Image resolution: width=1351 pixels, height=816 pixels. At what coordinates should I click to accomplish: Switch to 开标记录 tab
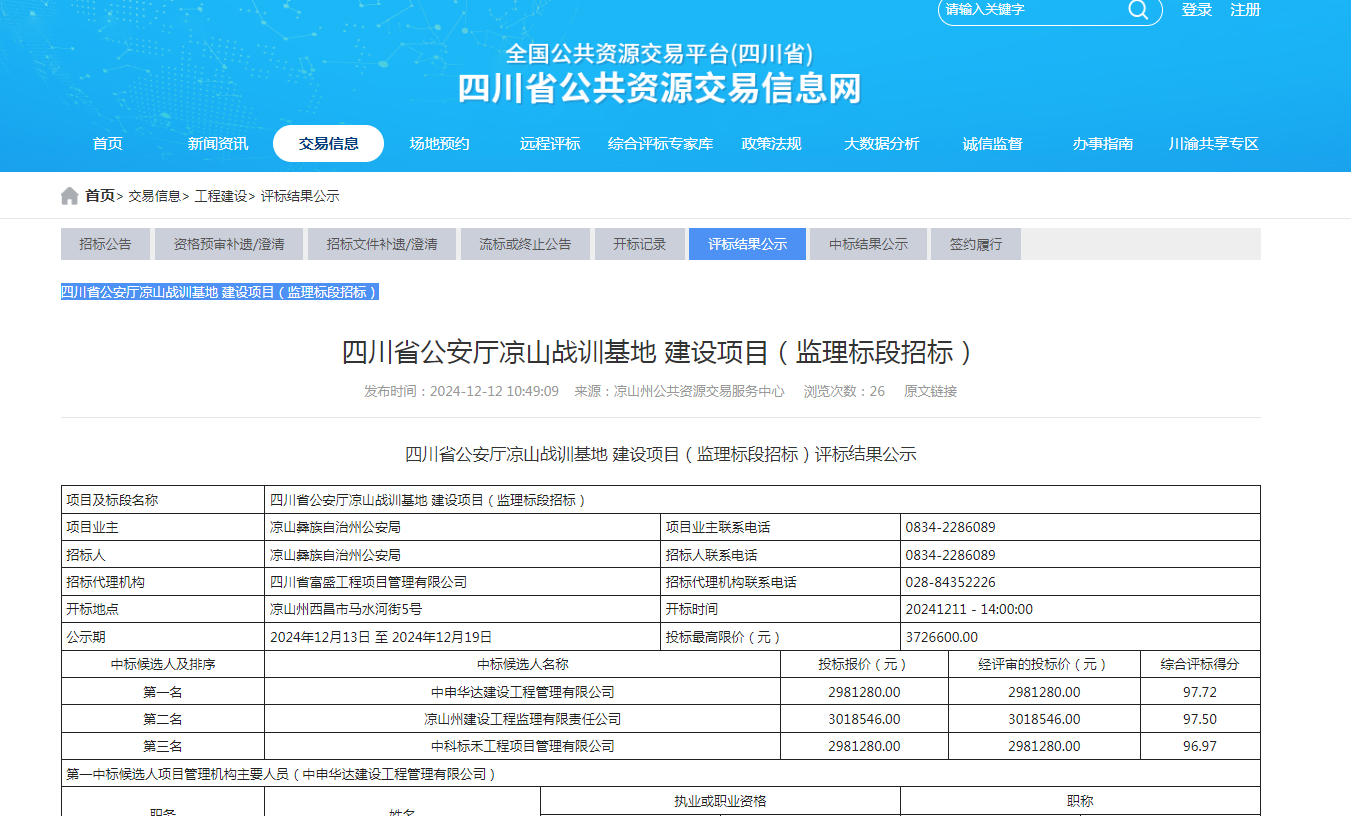[639, 244]
